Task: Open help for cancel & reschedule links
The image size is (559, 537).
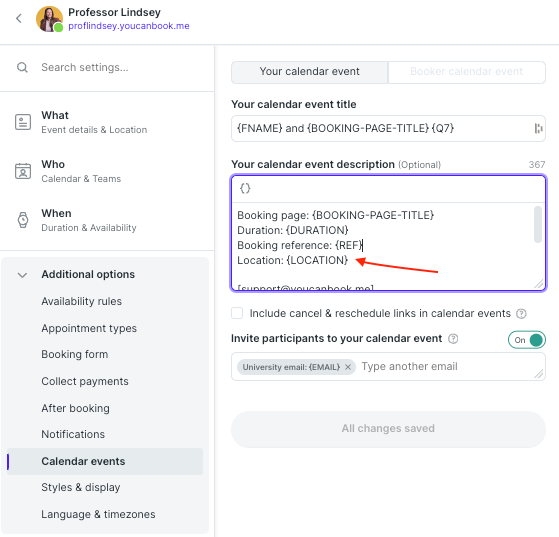Action: pos(521,313)
